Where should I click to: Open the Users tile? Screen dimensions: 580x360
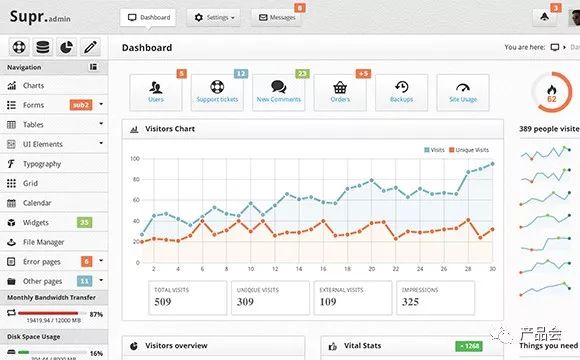pos(156,92)
